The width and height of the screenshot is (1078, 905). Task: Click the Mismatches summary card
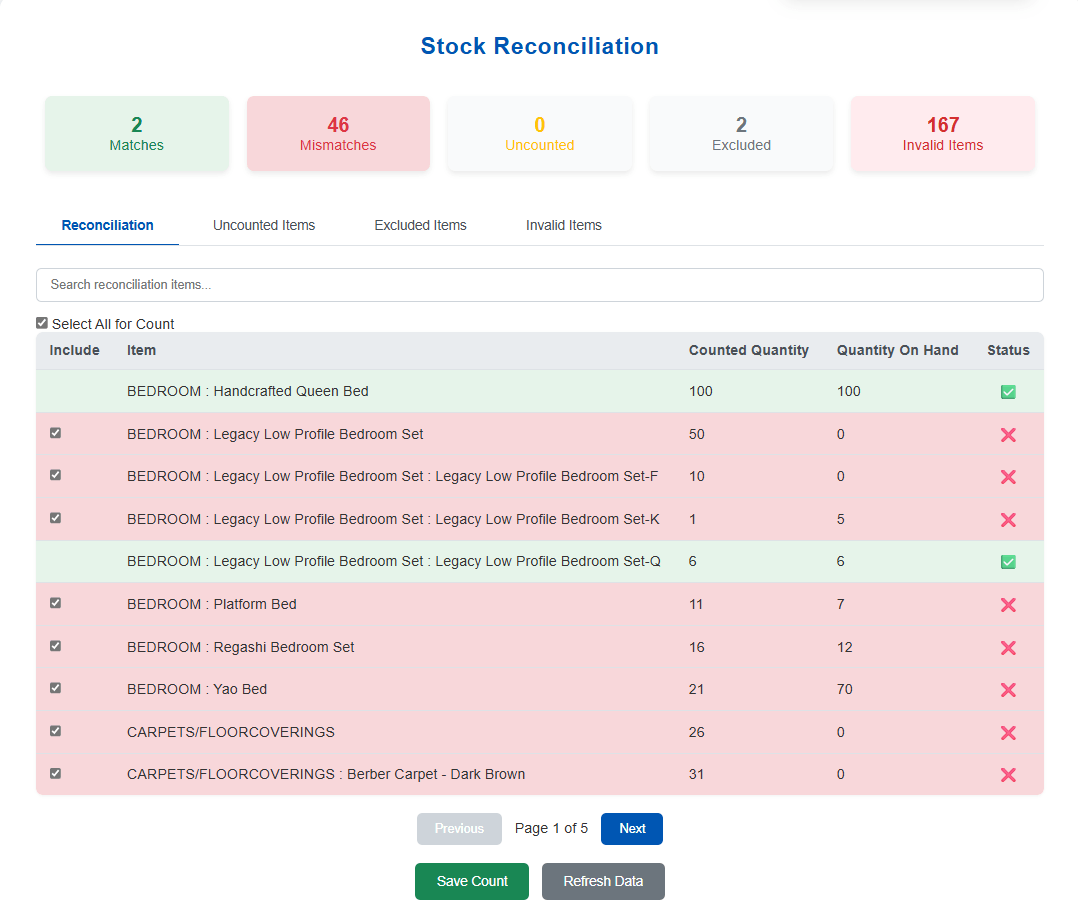[338, 134]
